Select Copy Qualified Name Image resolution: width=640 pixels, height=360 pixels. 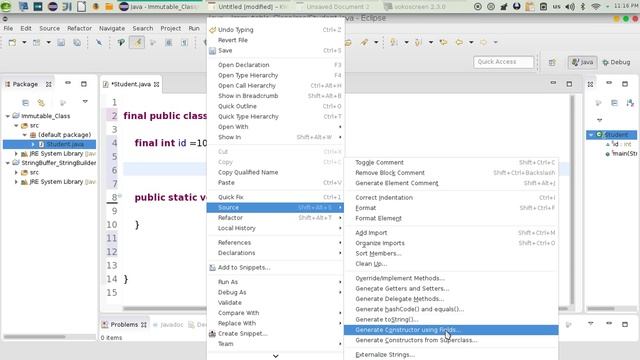click(x=276, y=172)
